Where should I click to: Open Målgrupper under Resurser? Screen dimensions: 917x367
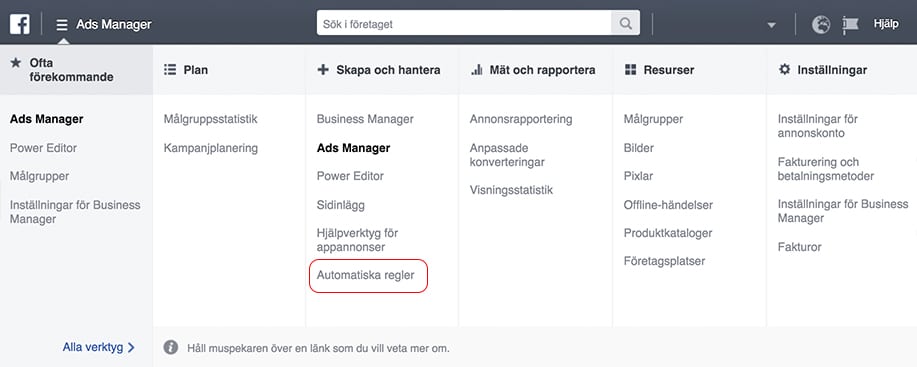pyautogui.click(x=653, y=119)
